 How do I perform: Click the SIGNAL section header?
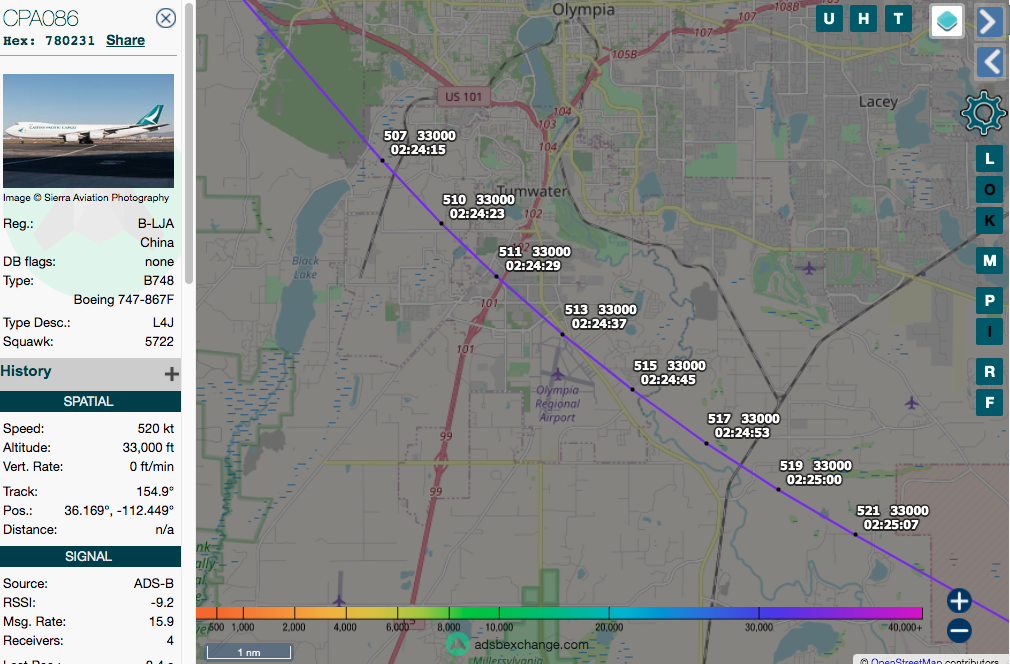pos(90,556)
